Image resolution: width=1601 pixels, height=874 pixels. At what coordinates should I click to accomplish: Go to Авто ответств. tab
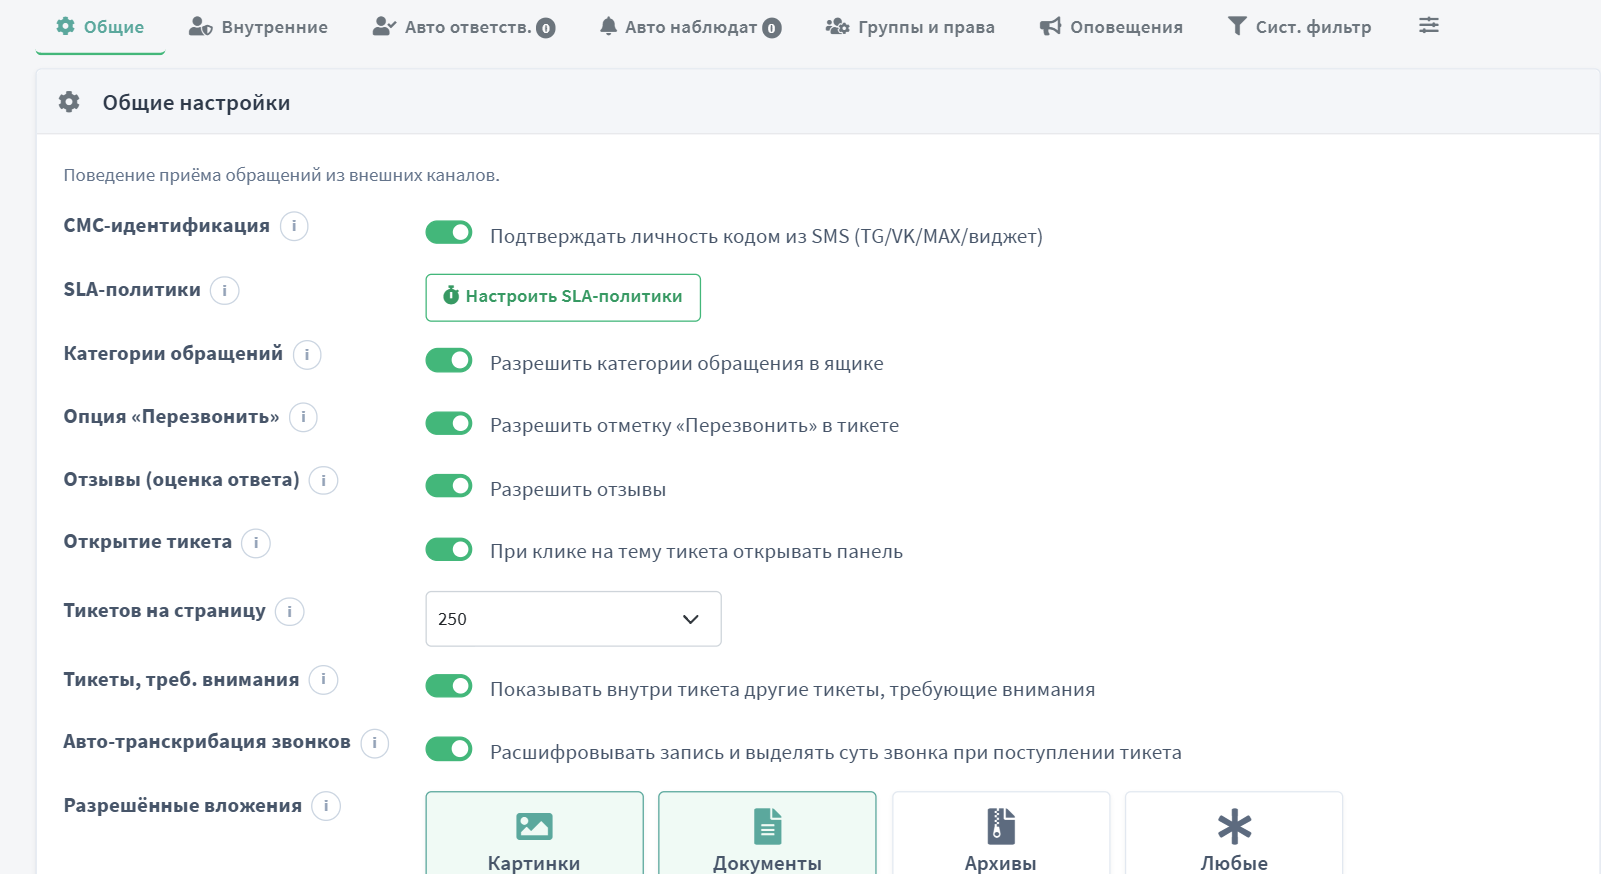point(463,27)
